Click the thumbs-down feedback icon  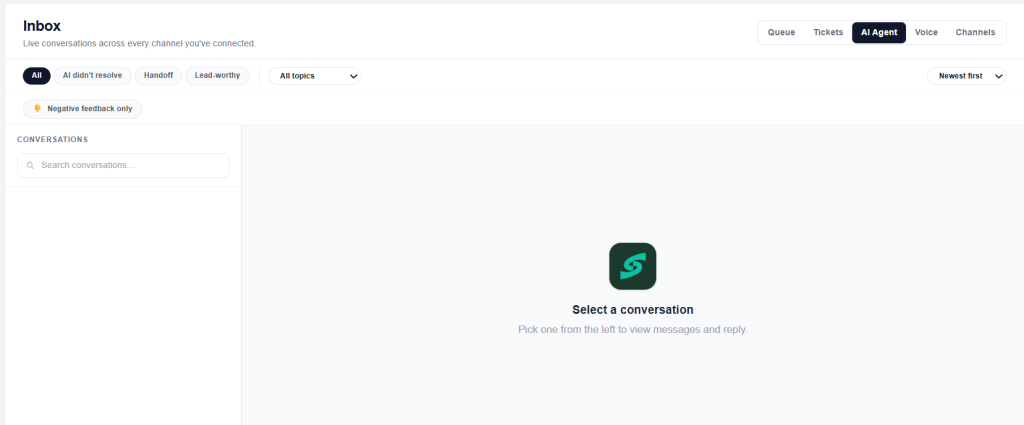coord(37,109)
